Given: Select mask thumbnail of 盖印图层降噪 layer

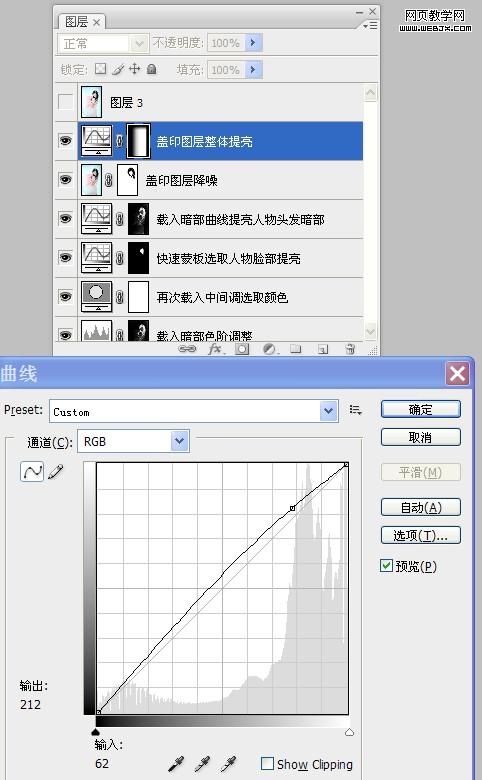Looking at the screenshot, I should click(x=127, y=180).
